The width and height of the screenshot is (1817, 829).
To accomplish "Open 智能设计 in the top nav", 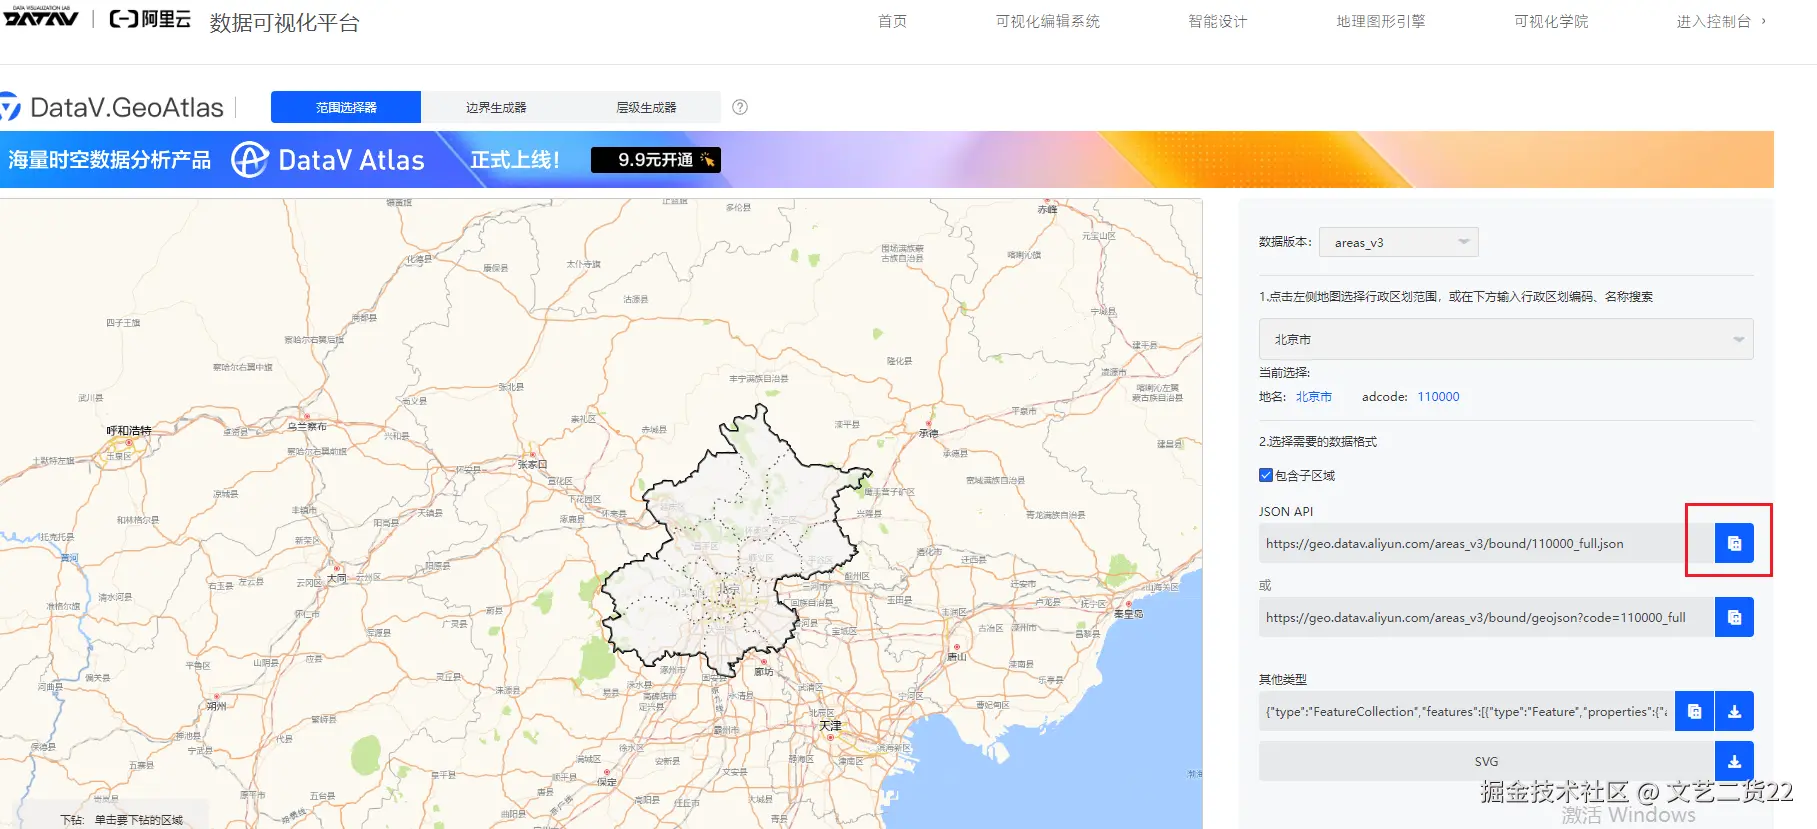I will (1217, 21).
